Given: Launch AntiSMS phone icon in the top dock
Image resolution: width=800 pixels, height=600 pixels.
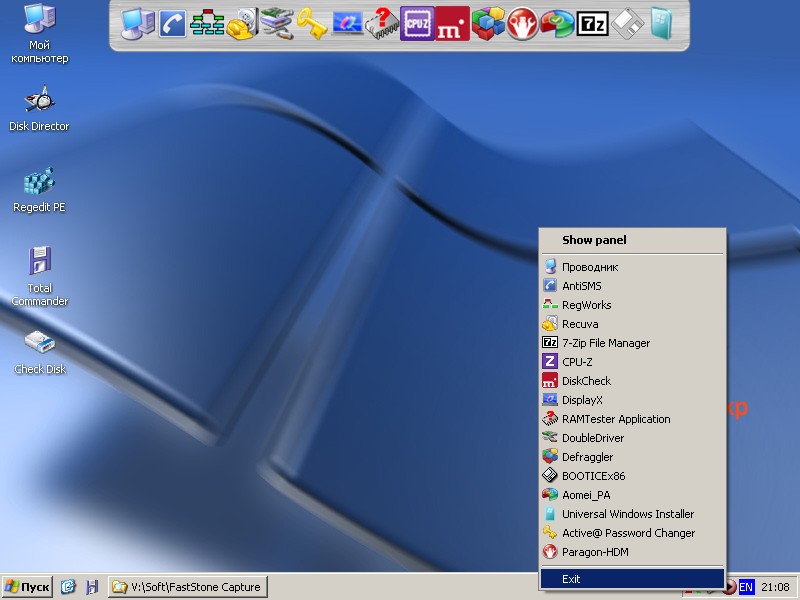Looking at the screenshot, I should (172, 24).
